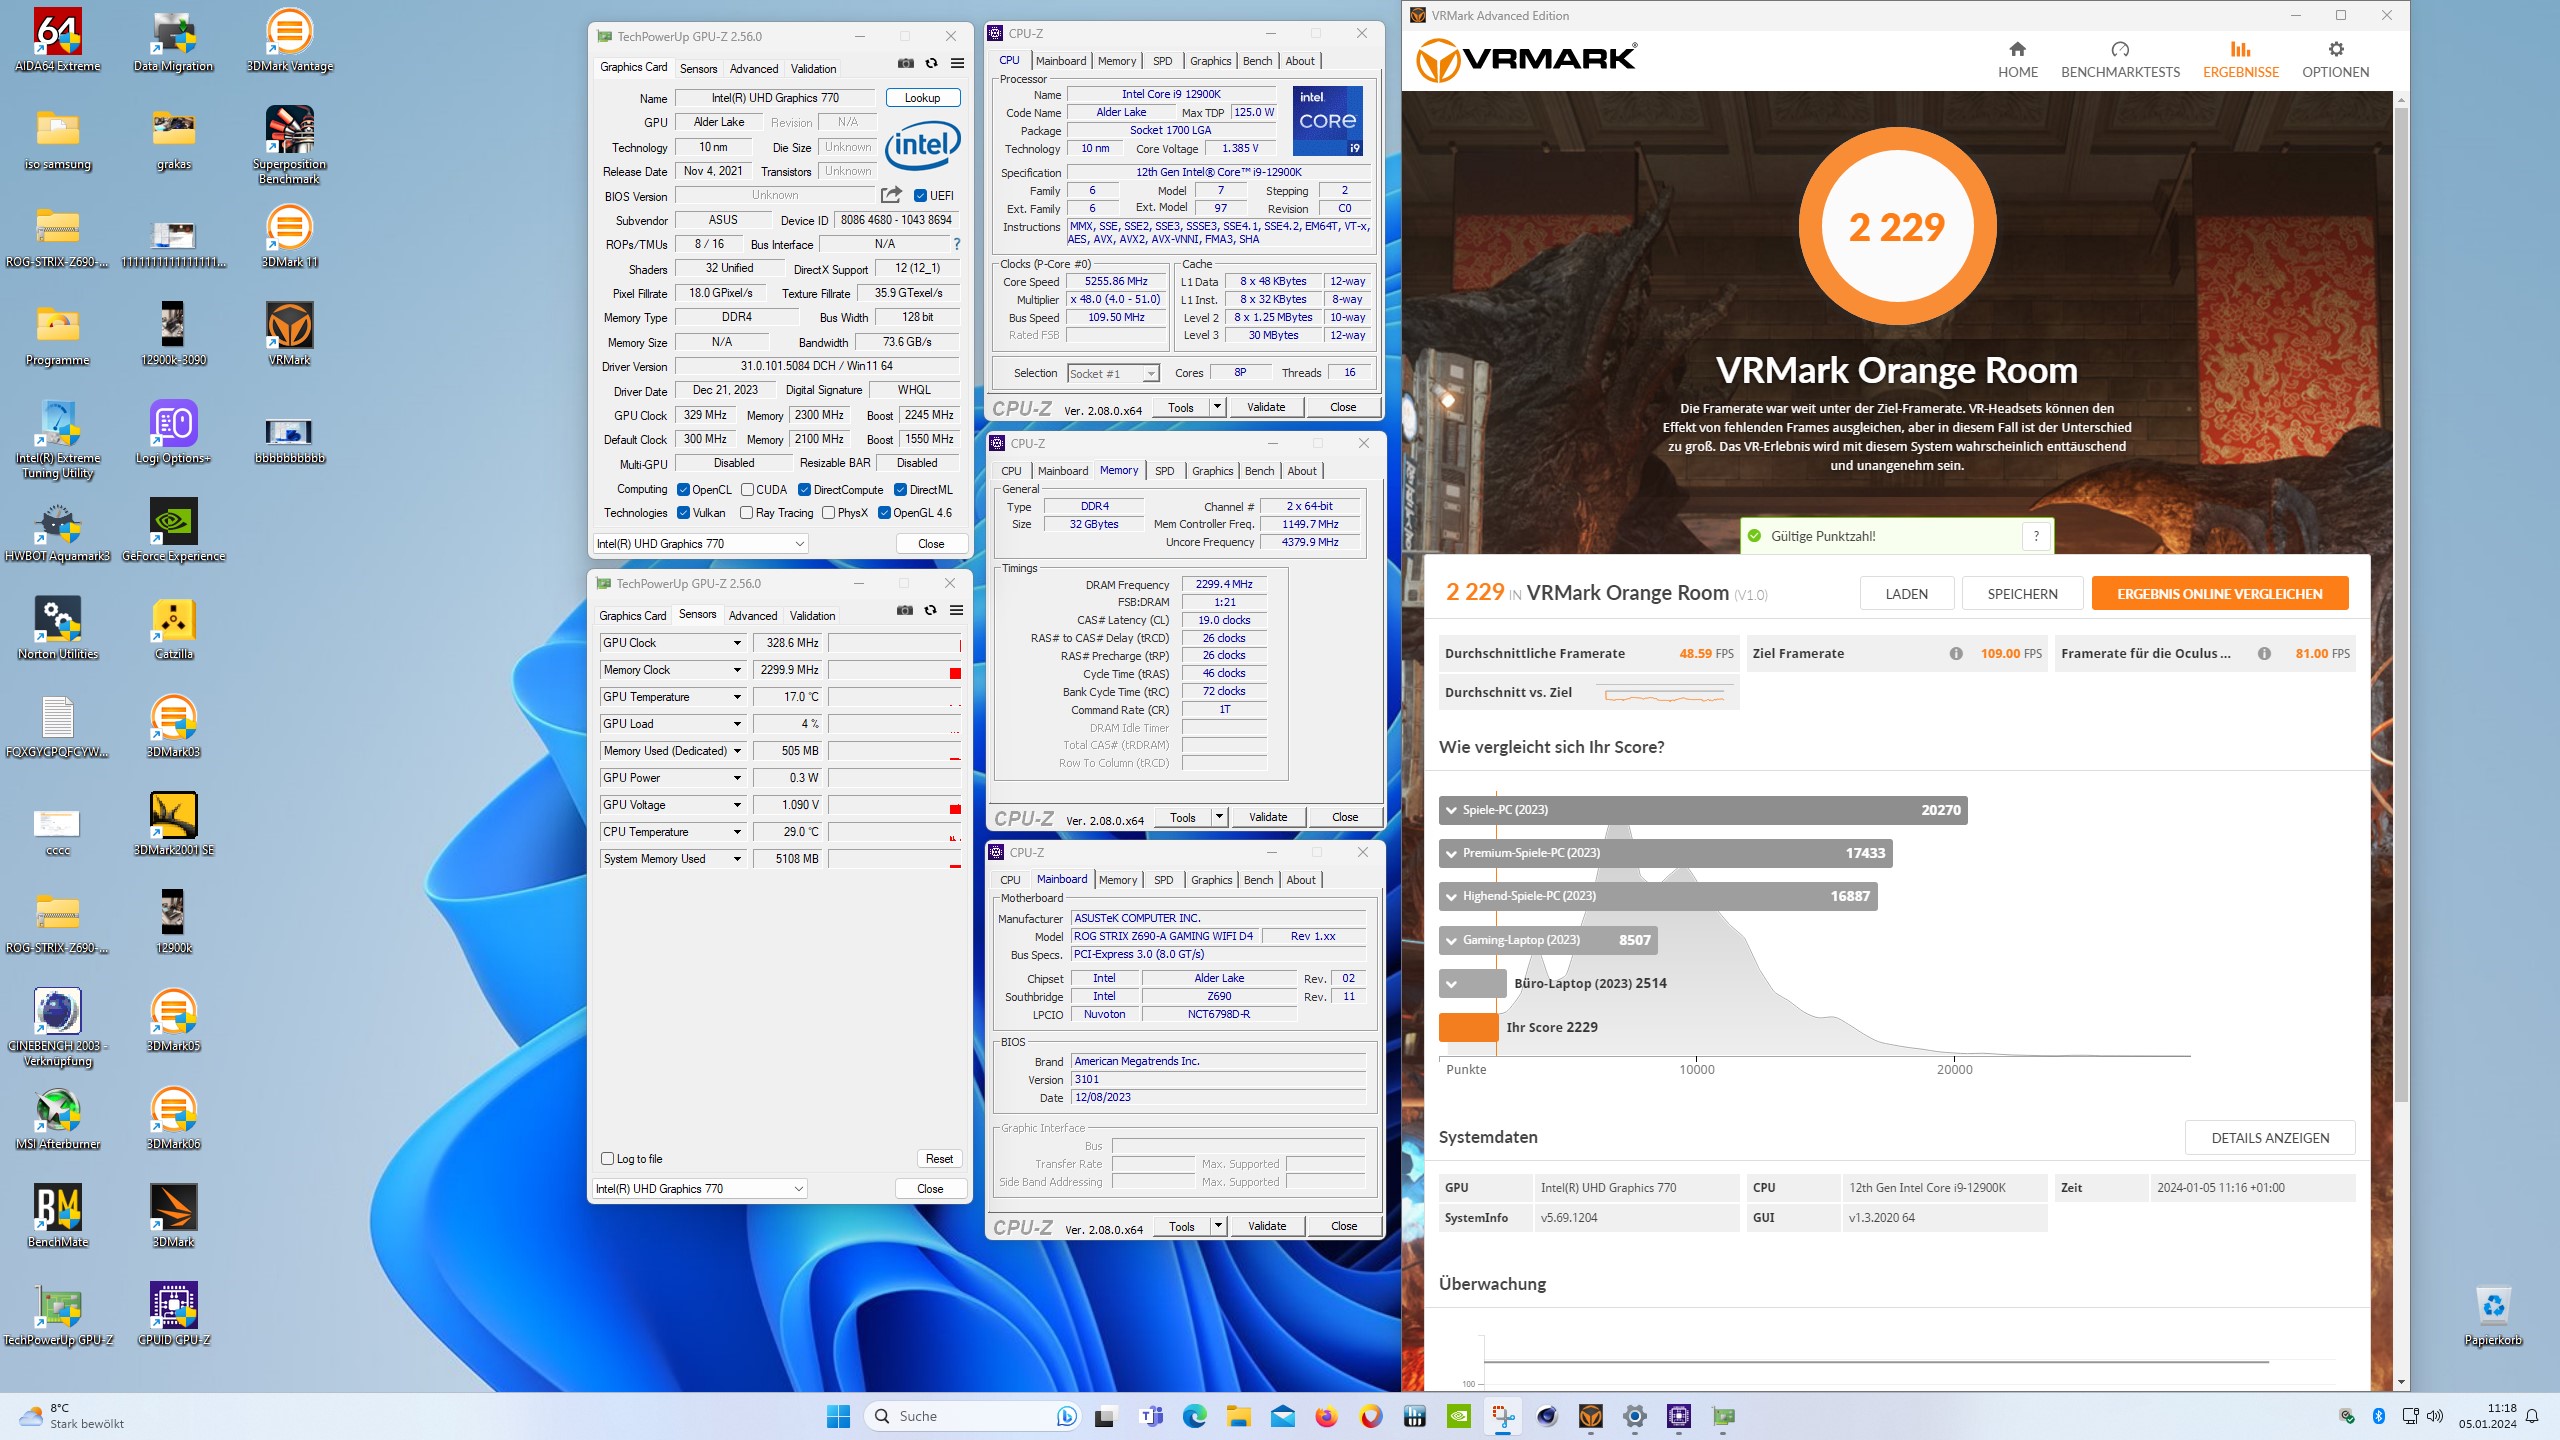
Task: Click GPU Load sensor graph bar
Action: tap(895, 724)
